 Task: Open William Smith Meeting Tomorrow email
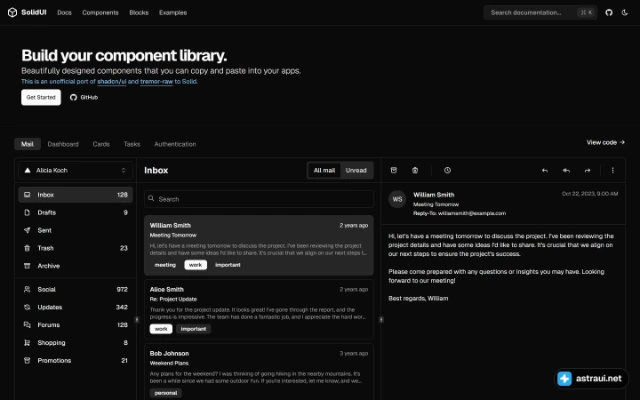(259, 245)
